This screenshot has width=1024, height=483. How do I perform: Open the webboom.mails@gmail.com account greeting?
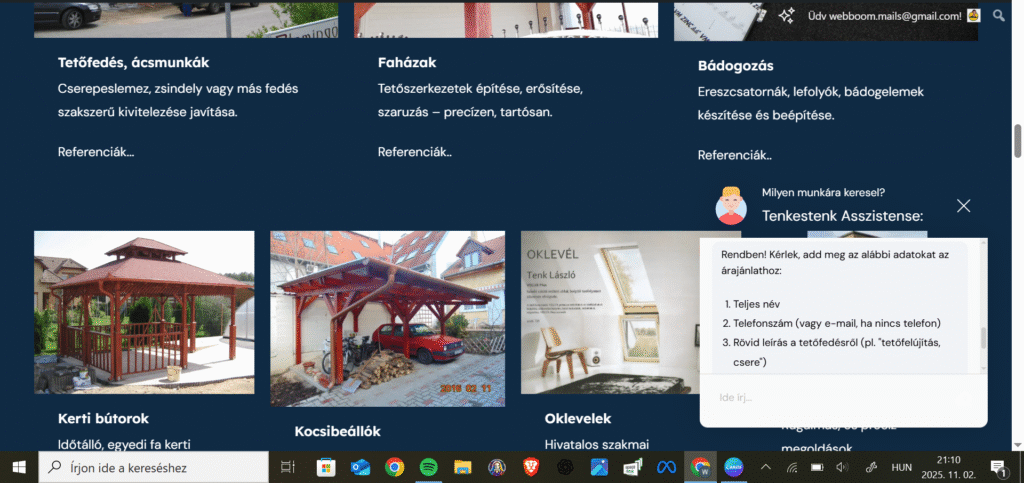(x=884, y=16)
